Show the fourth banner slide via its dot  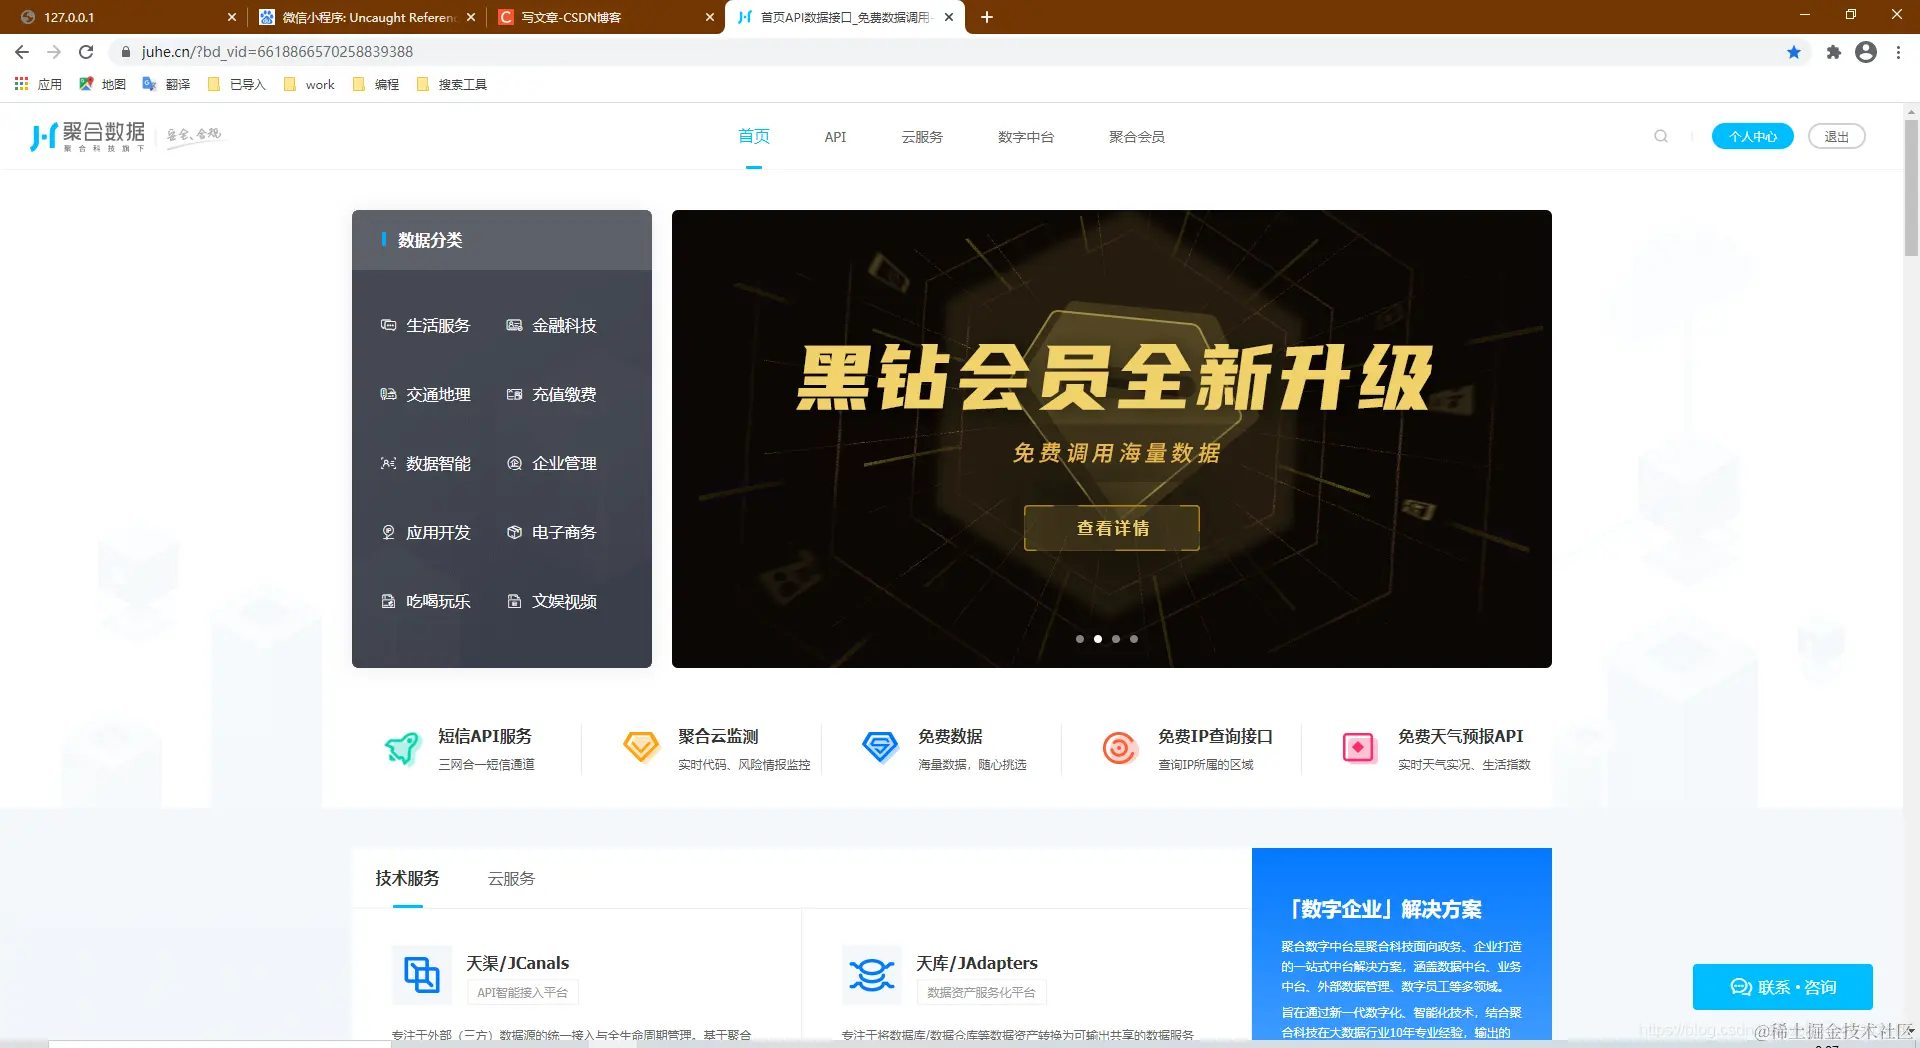click(x=1134, y=639)
